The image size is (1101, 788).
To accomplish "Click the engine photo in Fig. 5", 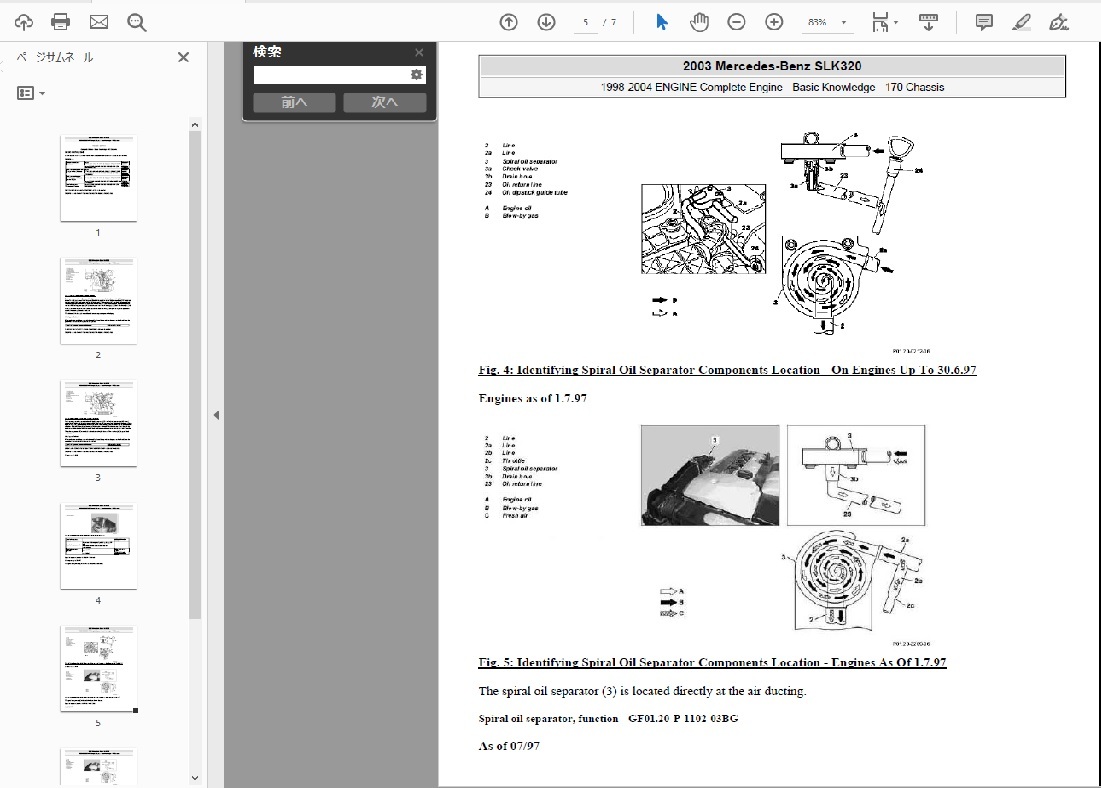I will click(710, 475).
